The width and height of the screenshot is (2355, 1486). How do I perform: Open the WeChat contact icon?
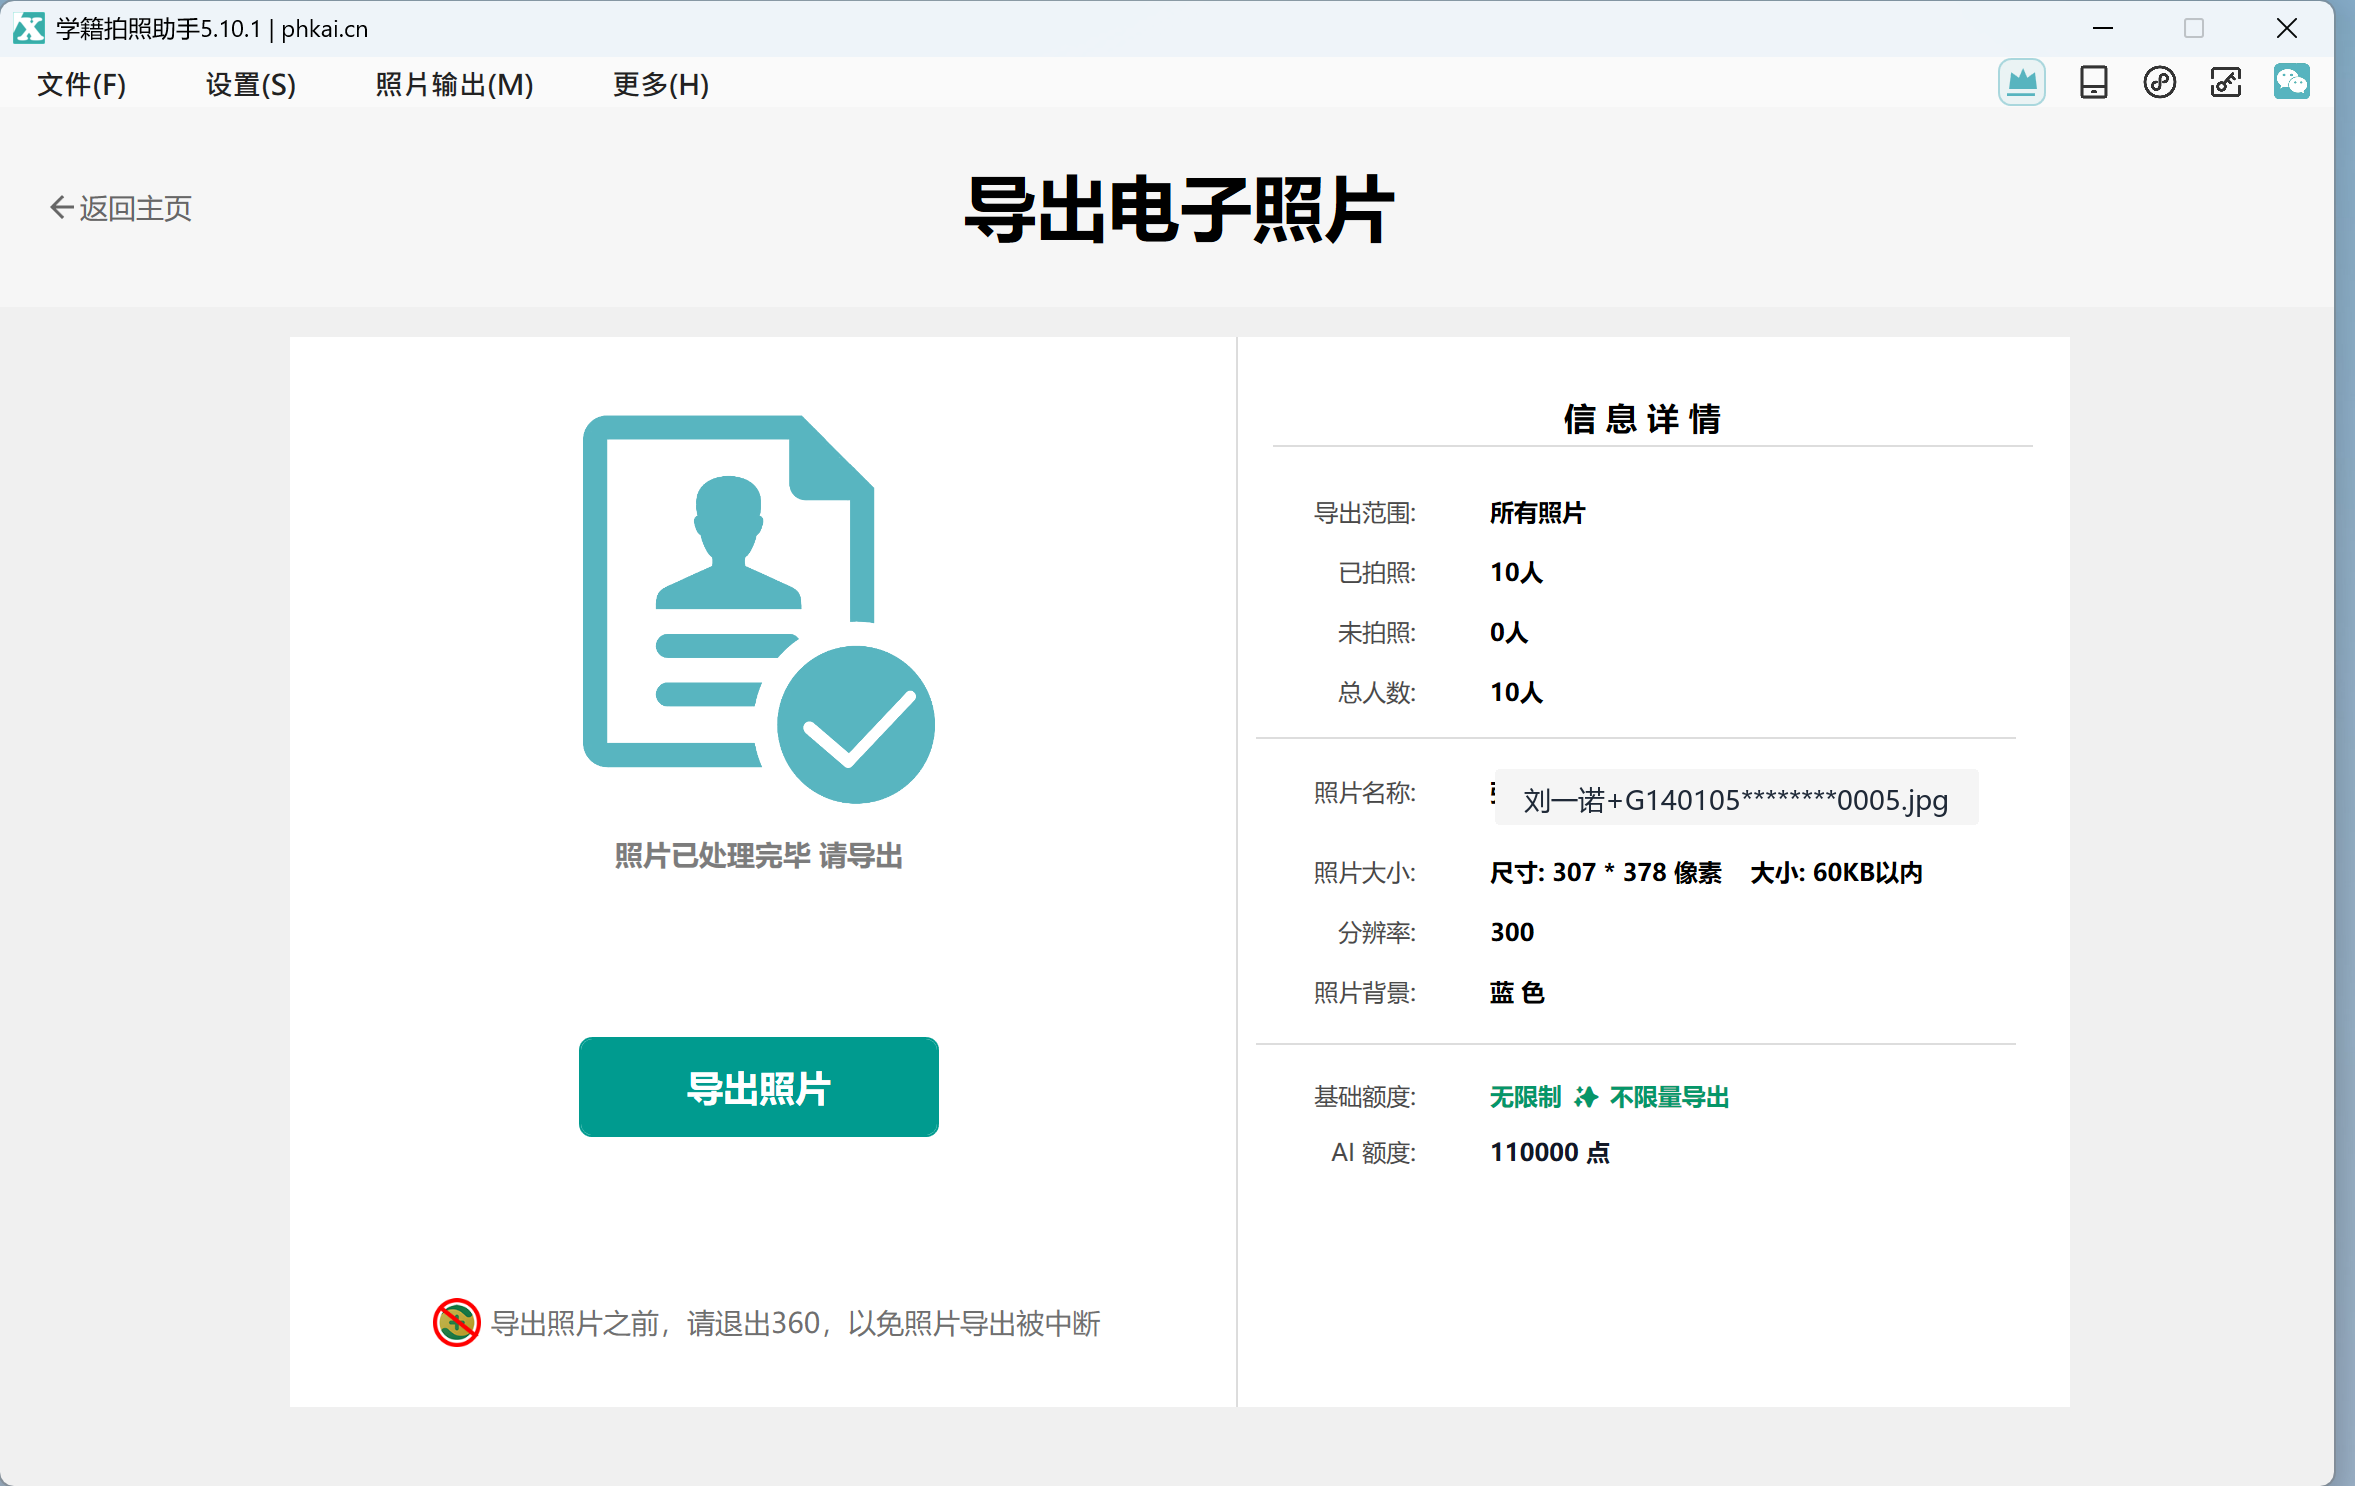(x=2291, y=82)
